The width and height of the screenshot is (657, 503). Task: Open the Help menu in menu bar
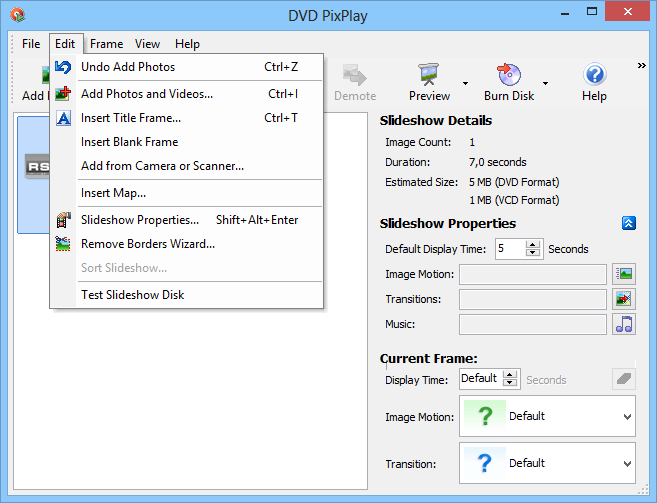[x=187, y=44]
